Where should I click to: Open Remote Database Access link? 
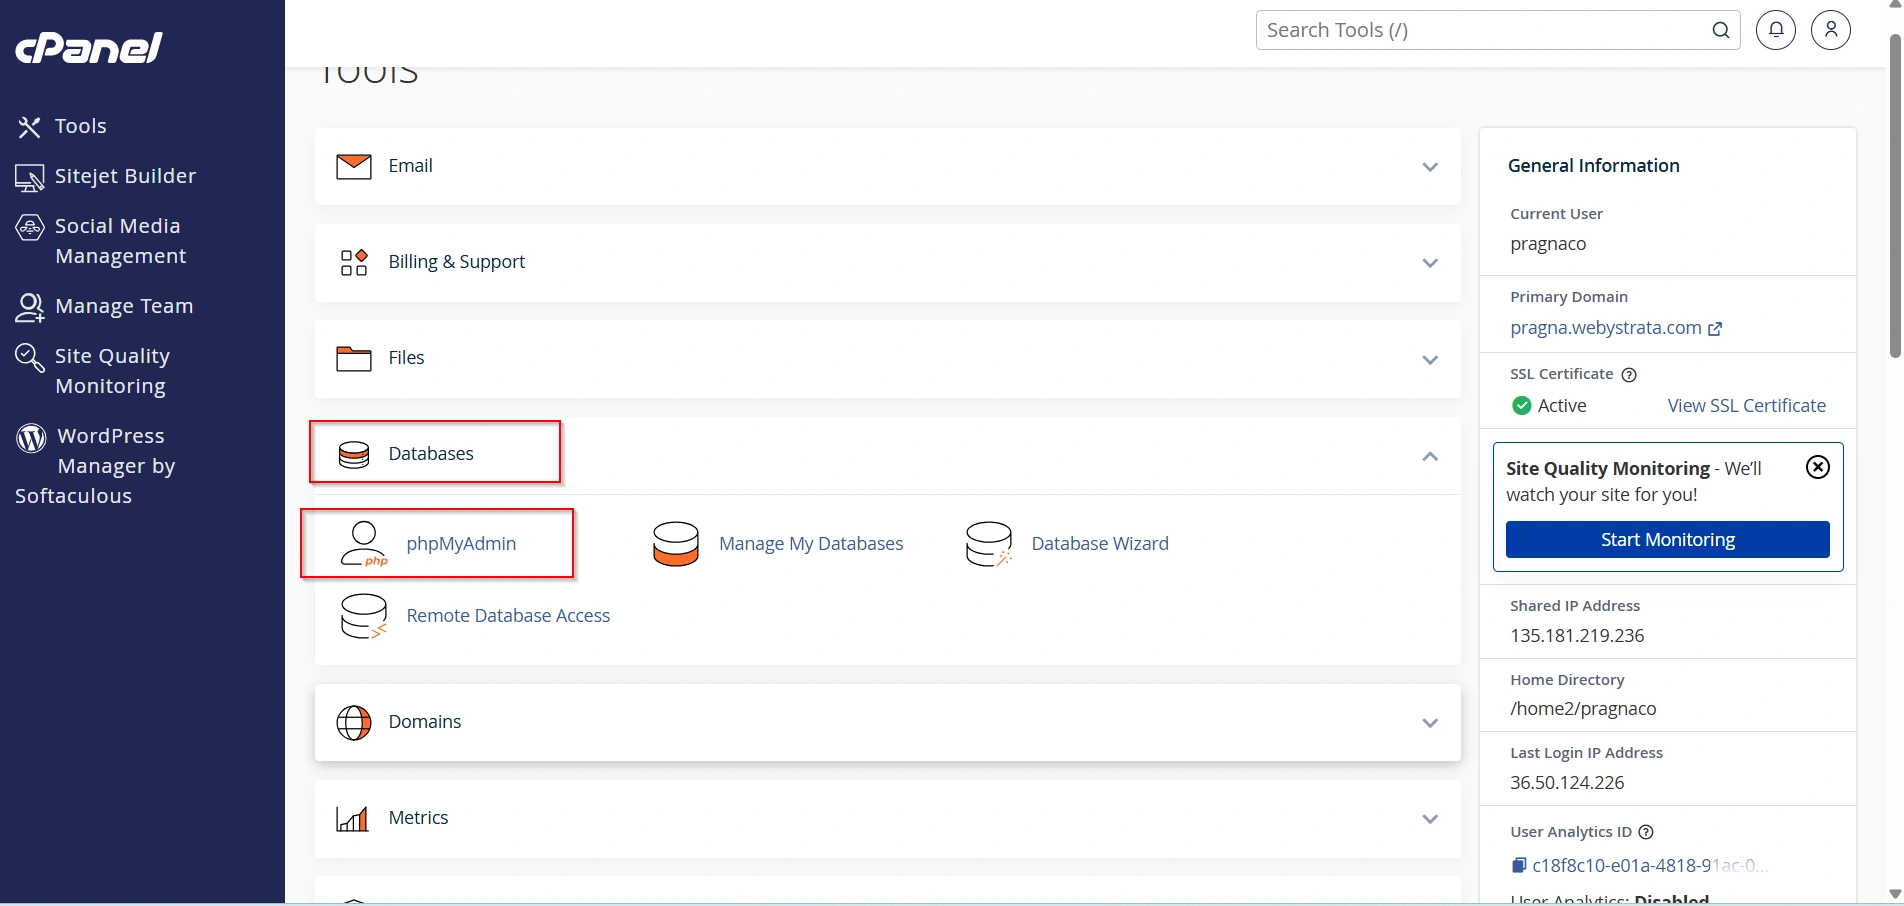(508, 616)
